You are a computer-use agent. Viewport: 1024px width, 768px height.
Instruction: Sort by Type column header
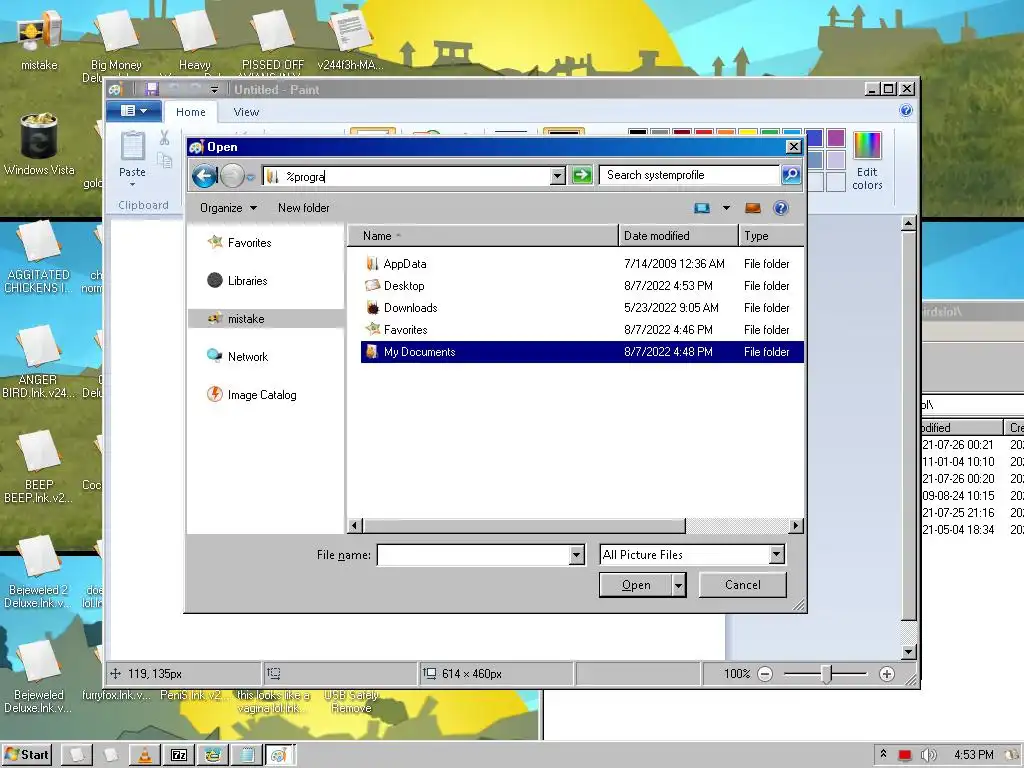coord(771,236)
